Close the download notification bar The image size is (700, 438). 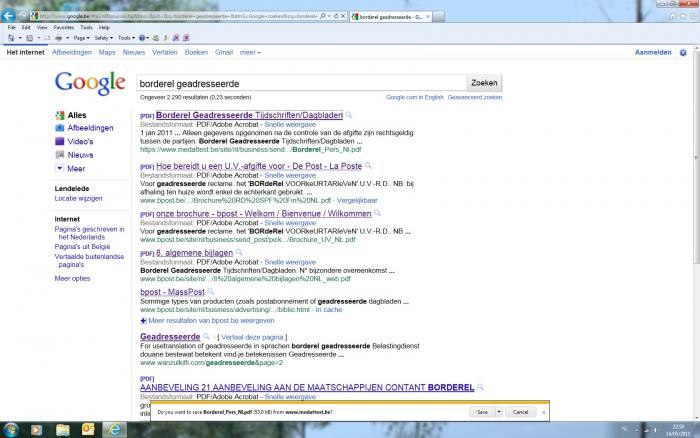[543, 412]
